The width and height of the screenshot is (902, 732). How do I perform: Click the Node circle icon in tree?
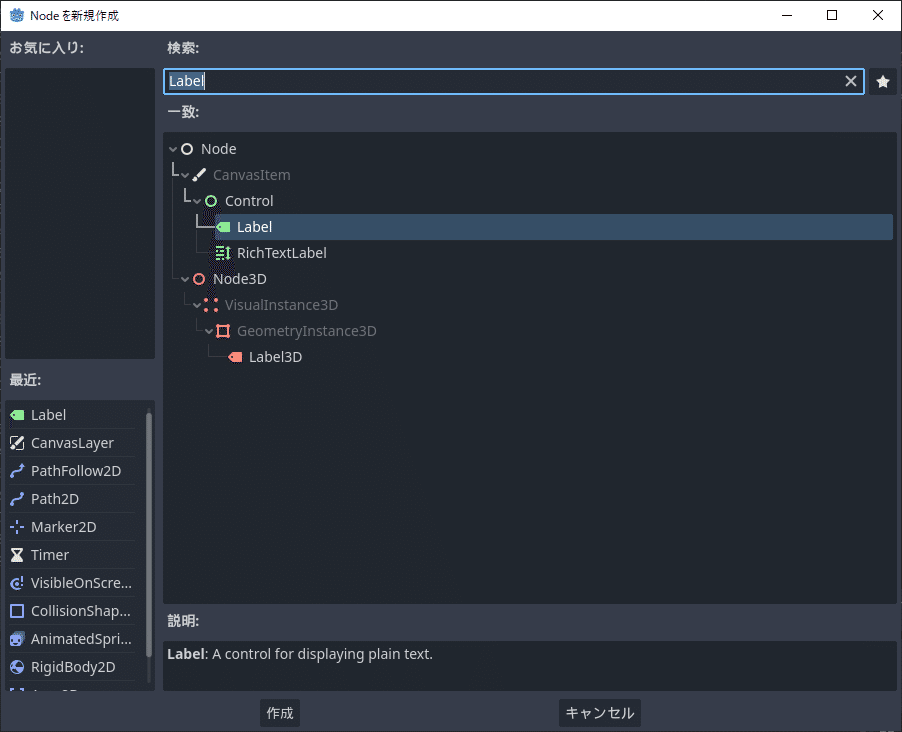(187, 149)
